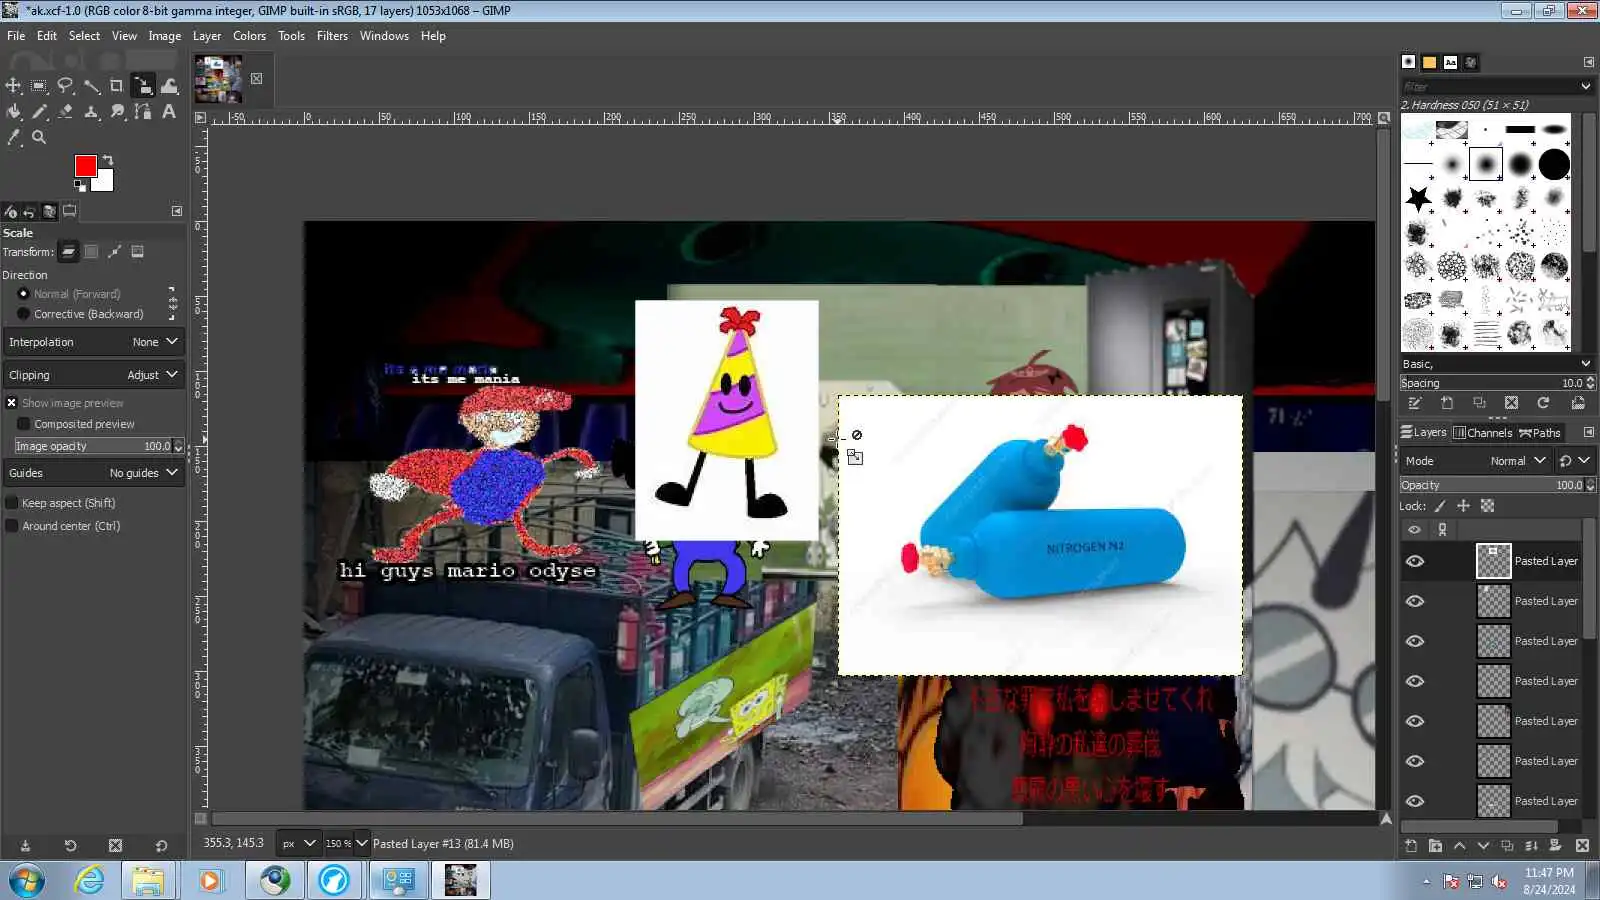Hide the topmost Pasted Layer
This screenshot has height=900, width=1600.
tap(1415, 561)
